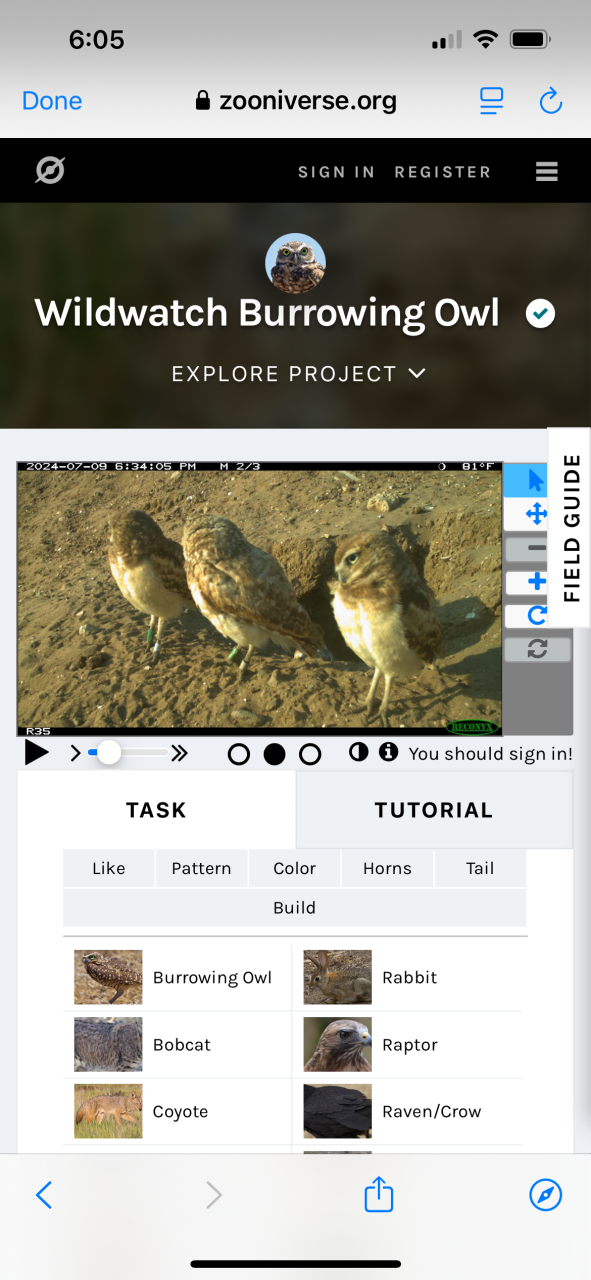Expand the Explore Project dropdown
This screenshot has width=591, height=1280.
299,374
